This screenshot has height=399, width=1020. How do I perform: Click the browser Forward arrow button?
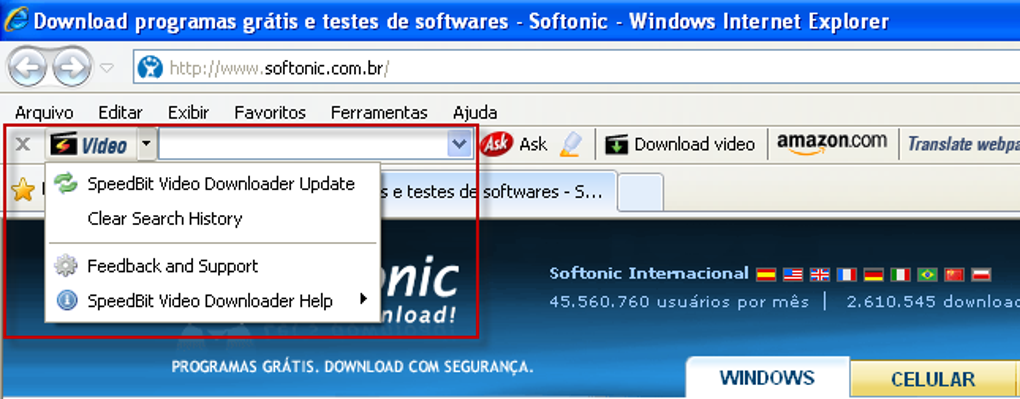(x=72, y=67)
